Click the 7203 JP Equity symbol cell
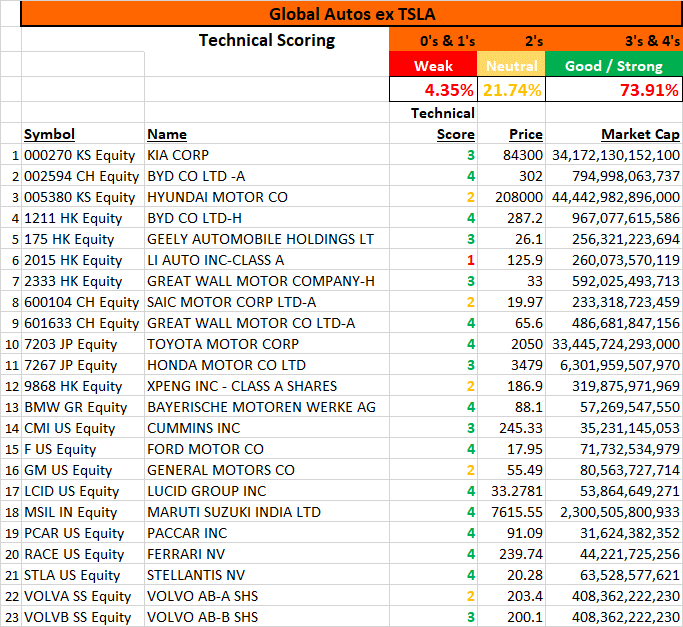 (x=83, y=344)
